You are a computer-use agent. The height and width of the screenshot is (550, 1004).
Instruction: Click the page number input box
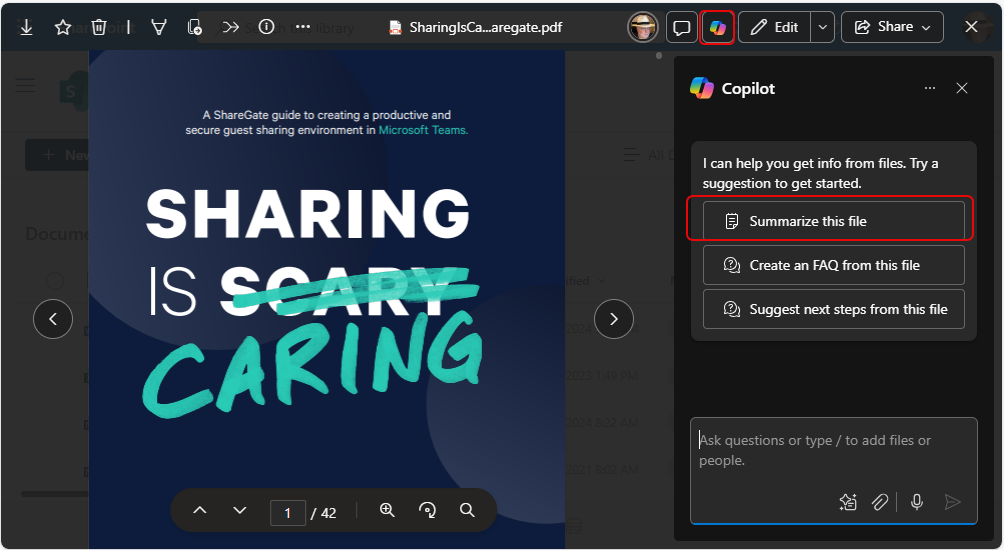click(288, 512)
